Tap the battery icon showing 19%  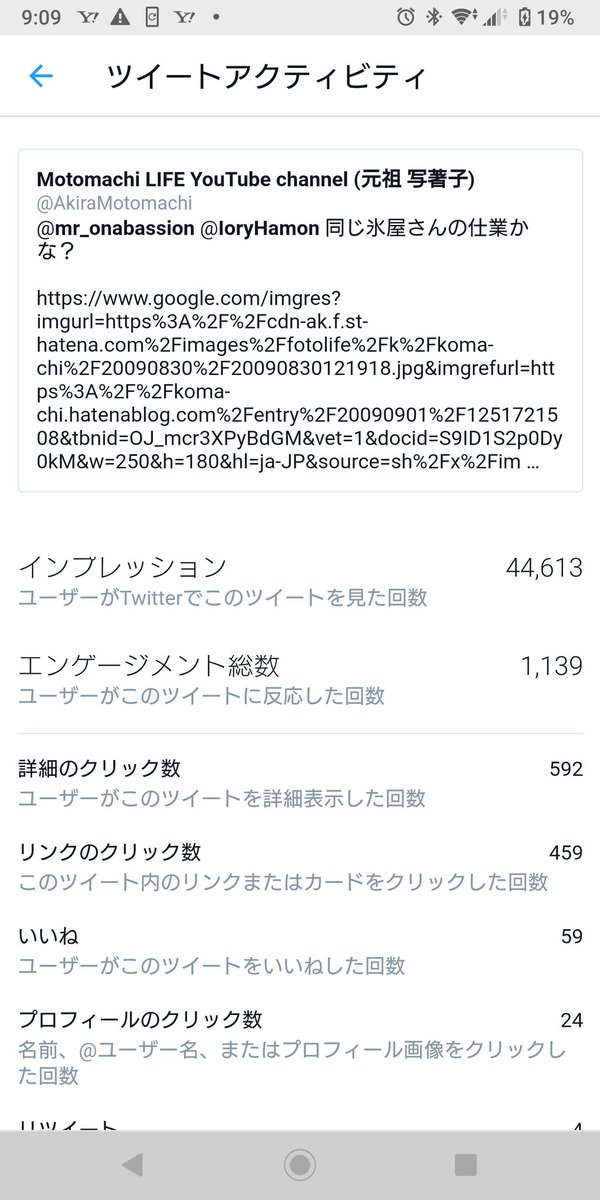point(524,17)
